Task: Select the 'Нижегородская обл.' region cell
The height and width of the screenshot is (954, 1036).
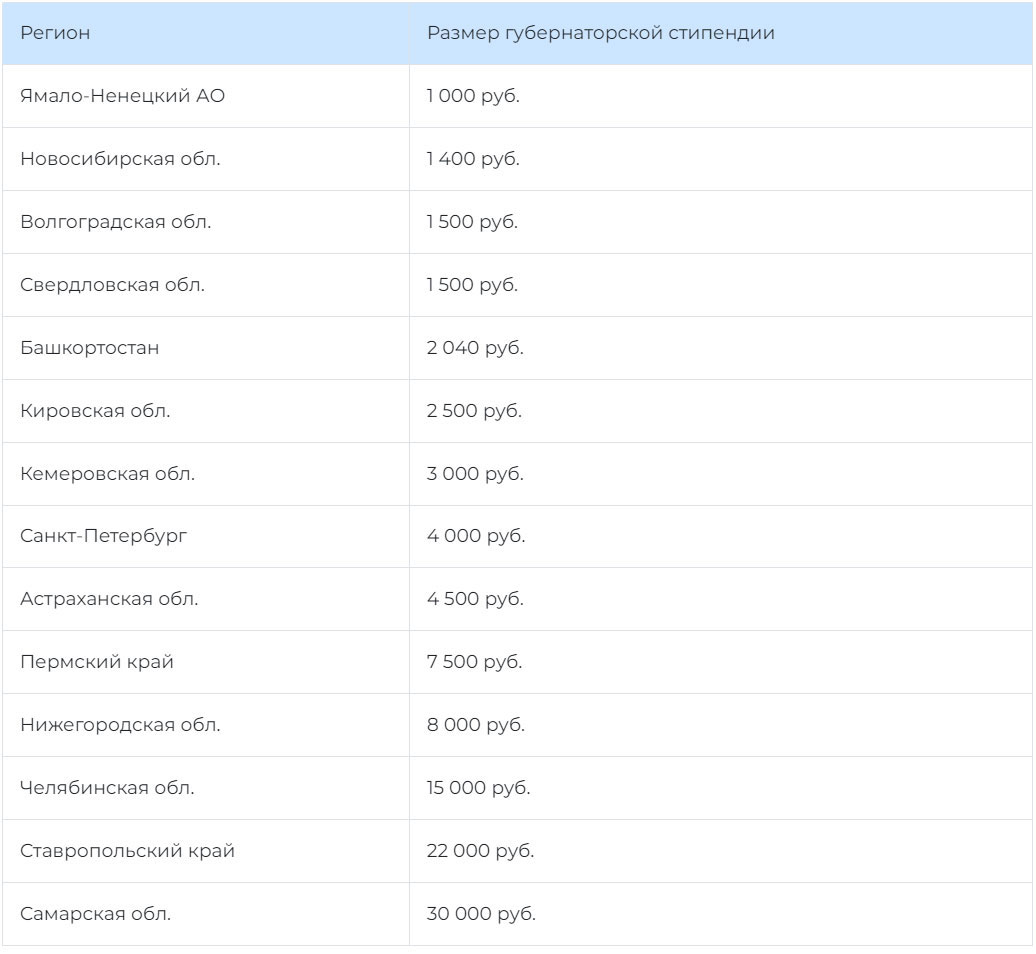Action: click(x=120, y=725)
